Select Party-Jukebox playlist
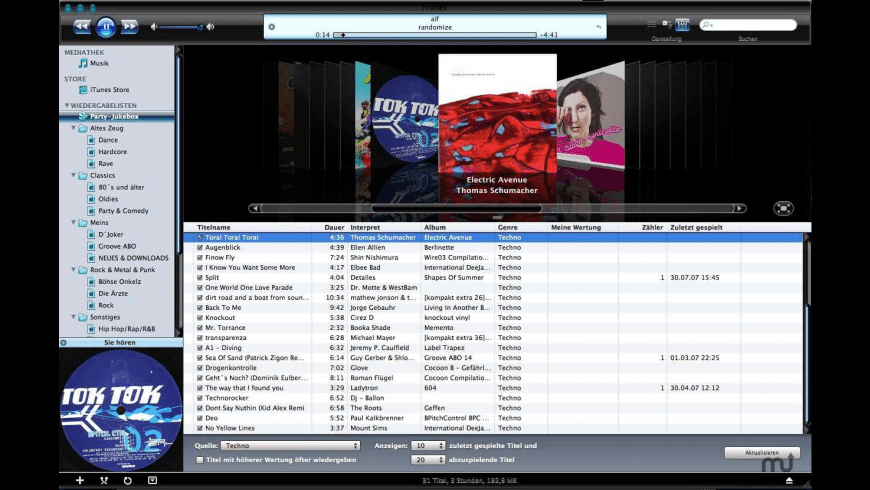Viewport: 870px width, 490px height. (117, 116)
